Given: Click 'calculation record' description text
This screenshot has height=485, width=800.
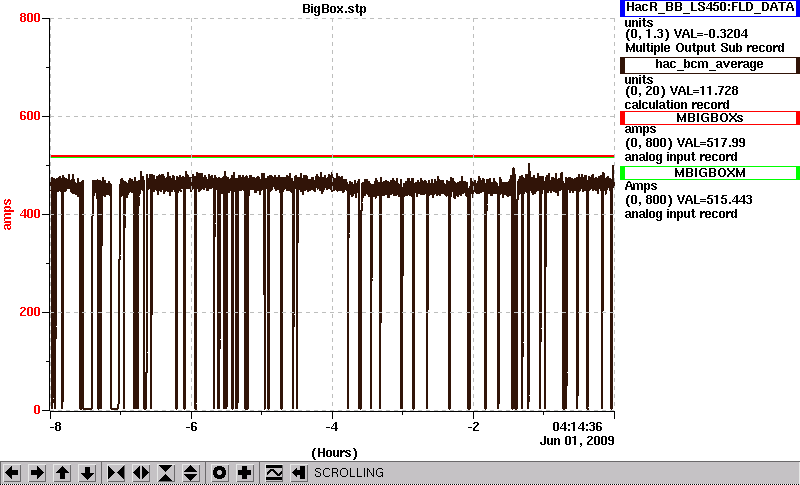Looking at the screenshot, I should 677,105.
